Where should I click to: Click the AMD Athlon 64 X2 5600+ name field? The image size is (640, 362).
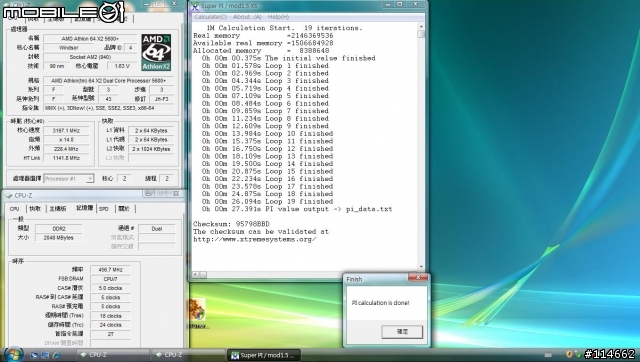click(90, 39)
